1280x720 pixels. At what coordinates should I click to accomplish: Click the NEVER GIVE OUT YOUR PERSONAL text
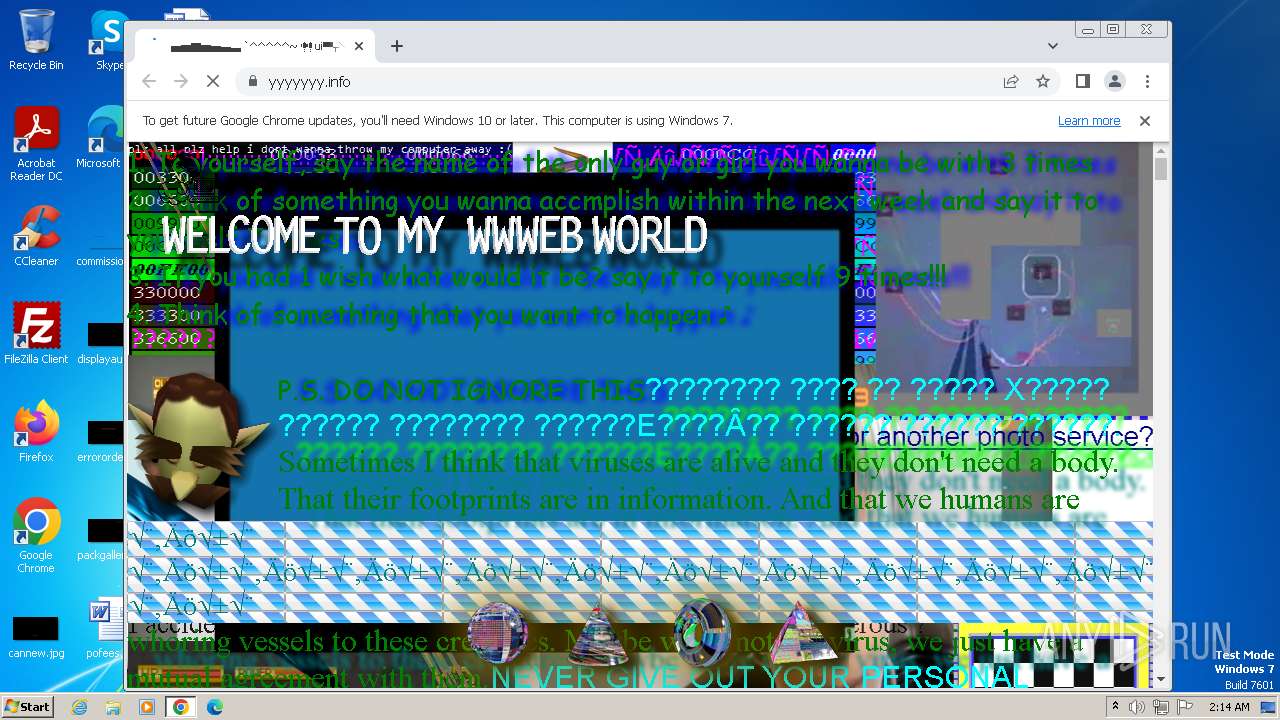coord(759,677)
